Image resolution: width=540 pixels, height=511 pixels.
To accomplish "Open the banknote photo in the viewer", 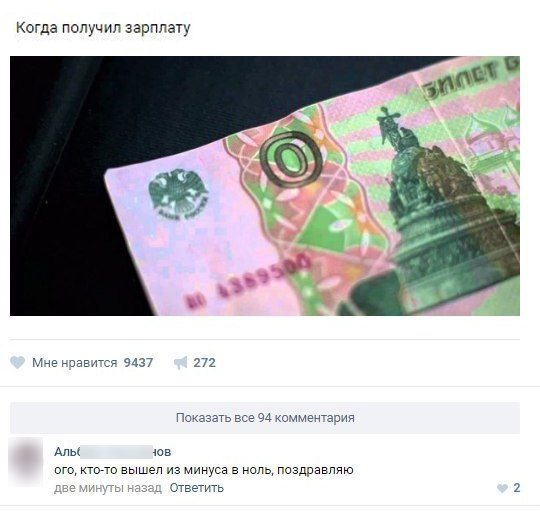I will tap(265, 186).
